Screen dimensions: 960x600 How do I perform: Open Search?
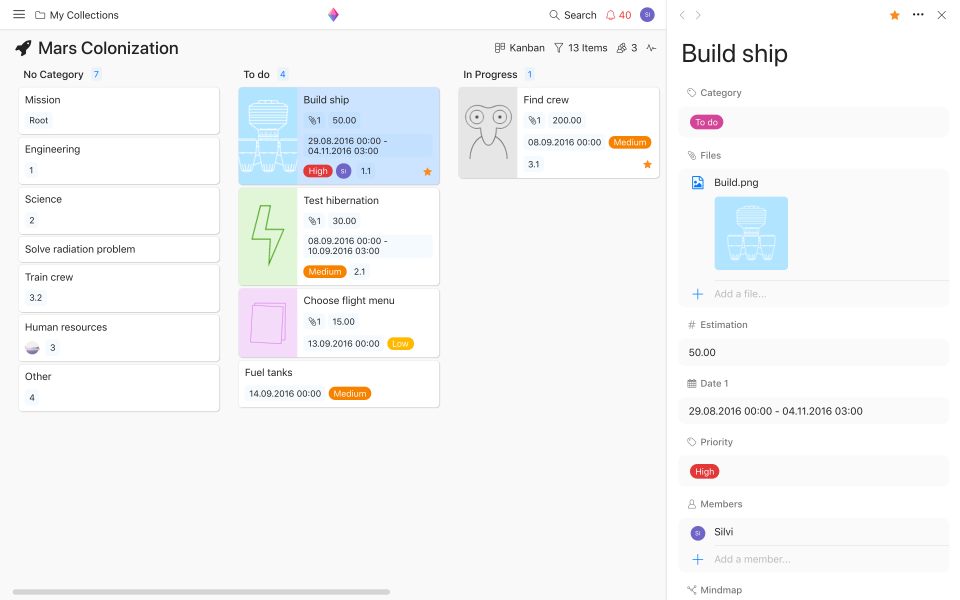pyautogui.click(x=572, y=15)
